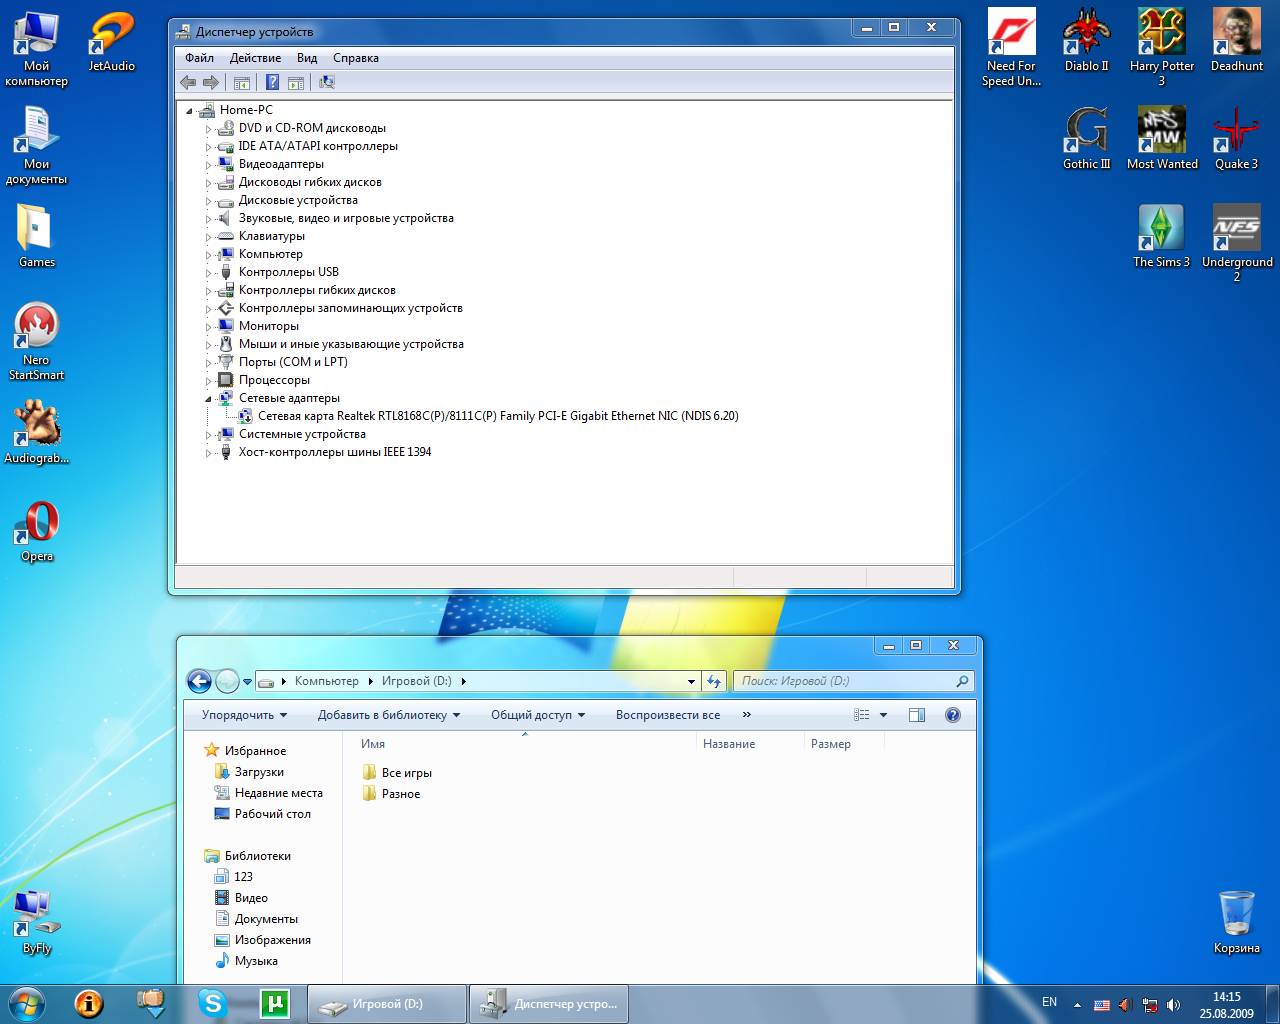Click Компьютер in the address breadcrumb
This screenshot has width=1280, height=1024.
click(x=326, y=681)
